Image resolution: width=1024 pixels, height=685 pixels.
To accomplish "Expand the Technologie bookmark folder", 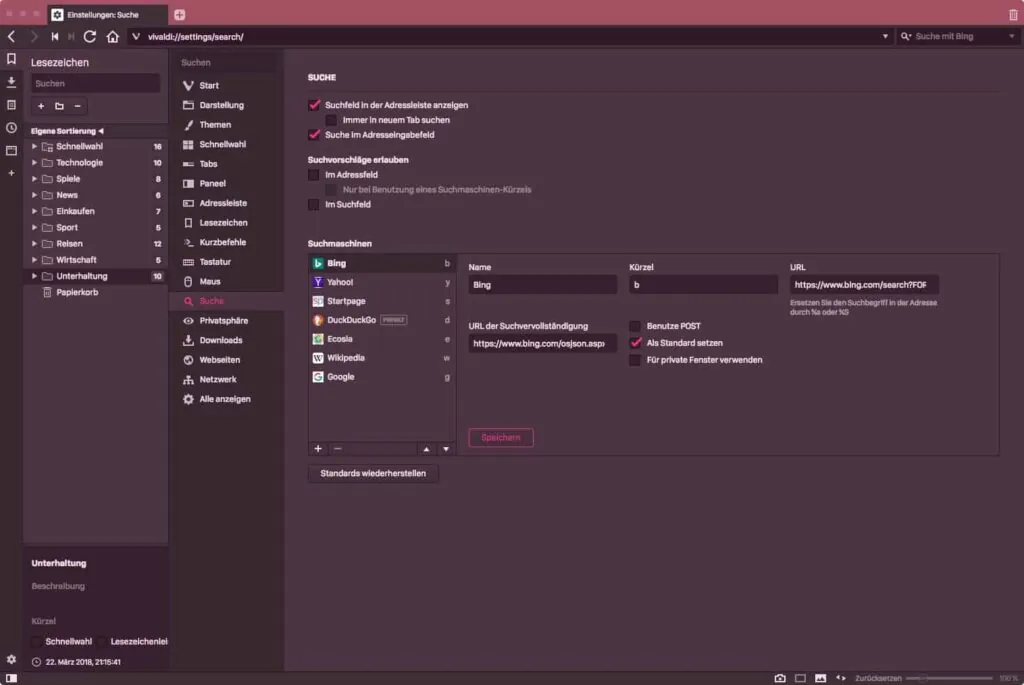I will 35,163.
